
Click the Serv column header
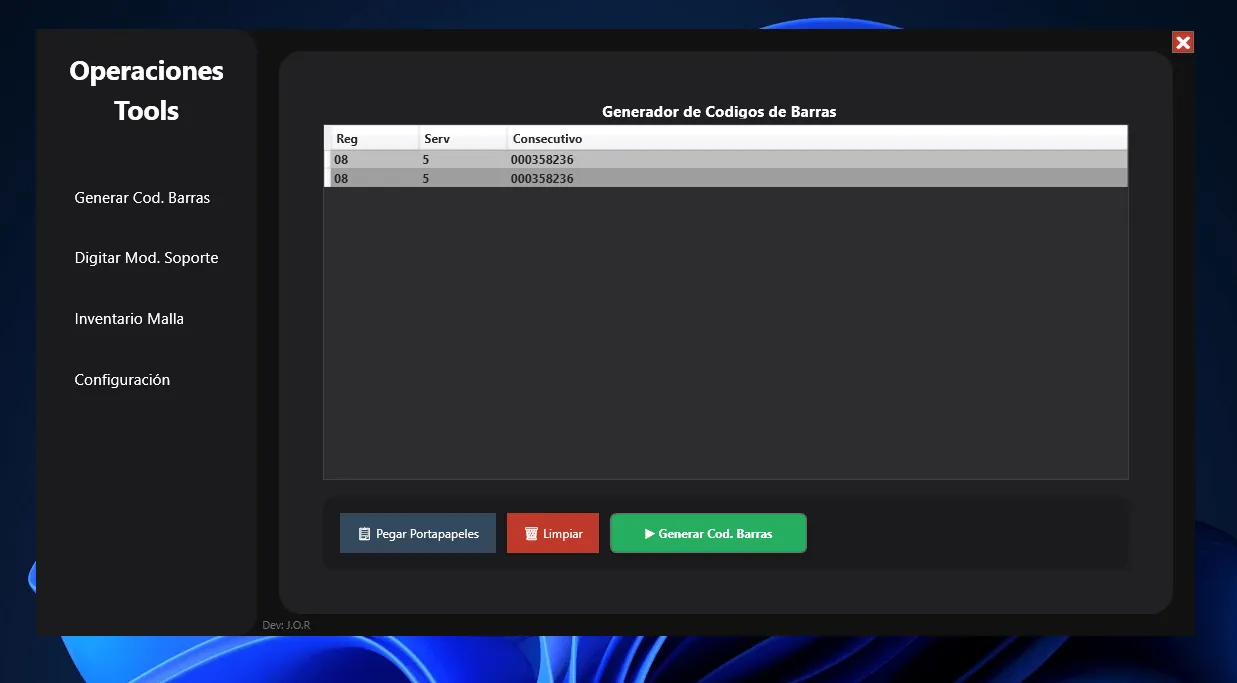pyautogui.click(x=462, y=138)
